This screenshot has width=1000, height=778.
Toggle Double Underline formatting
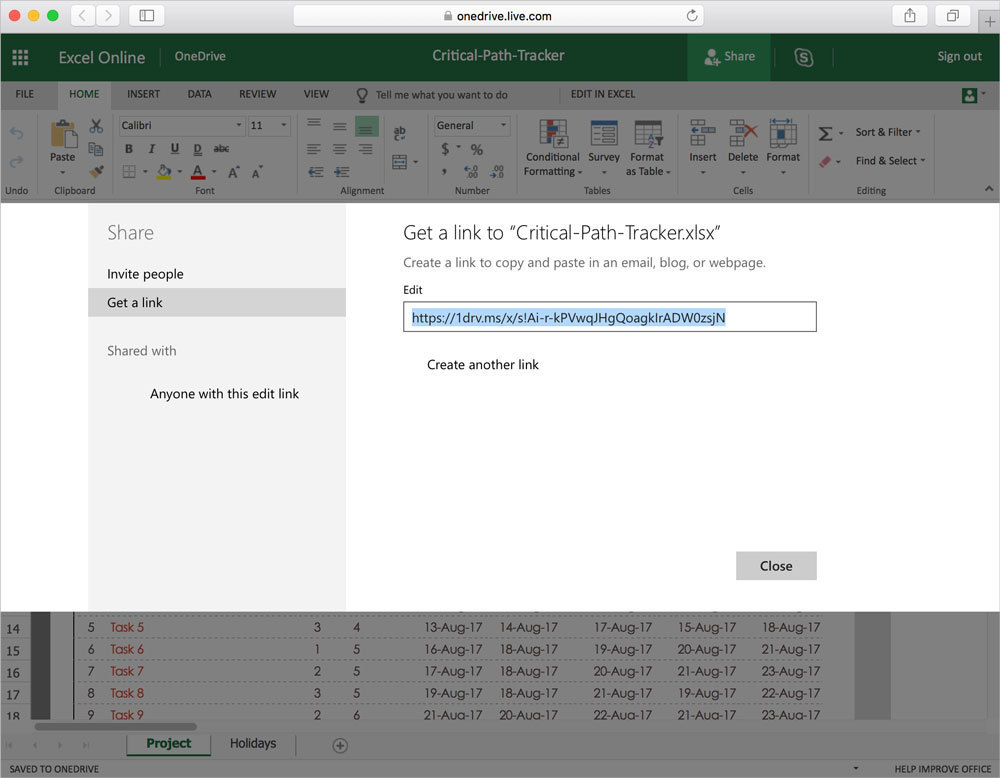coord(198,149)
